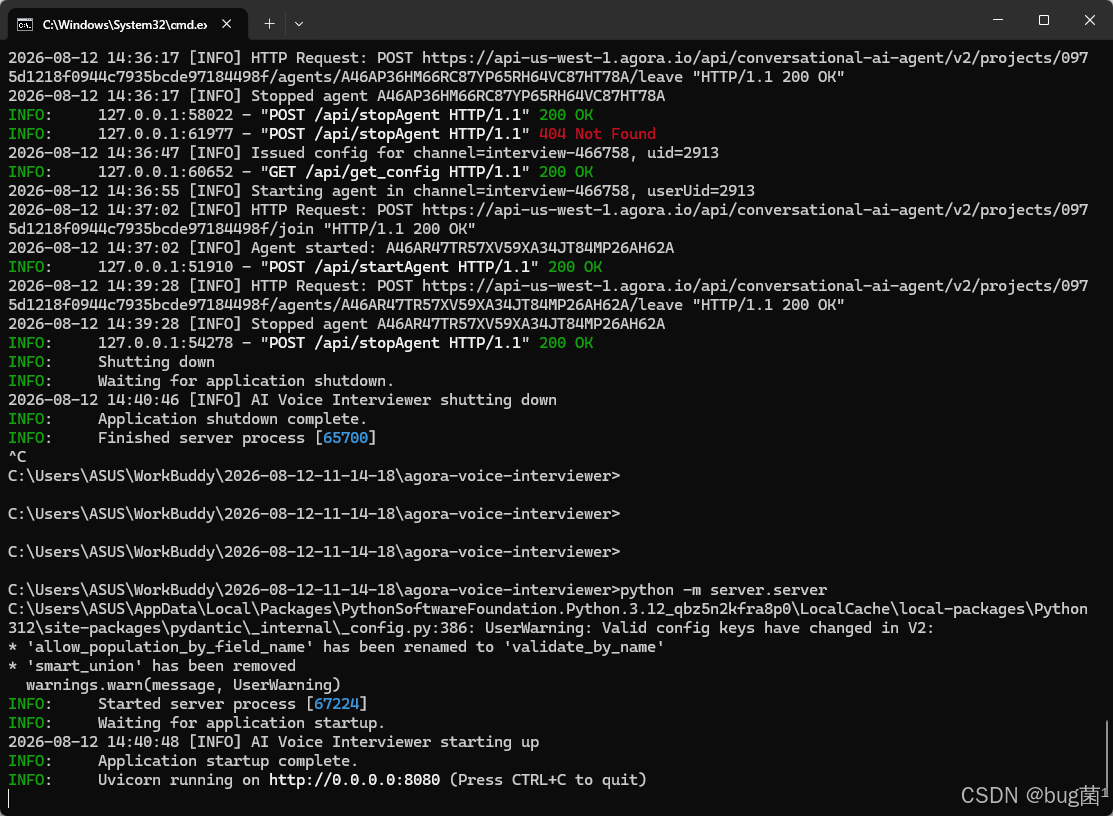Click the 'python -m server.server' command
This screenshot has width=1113, height=816.
723,590
